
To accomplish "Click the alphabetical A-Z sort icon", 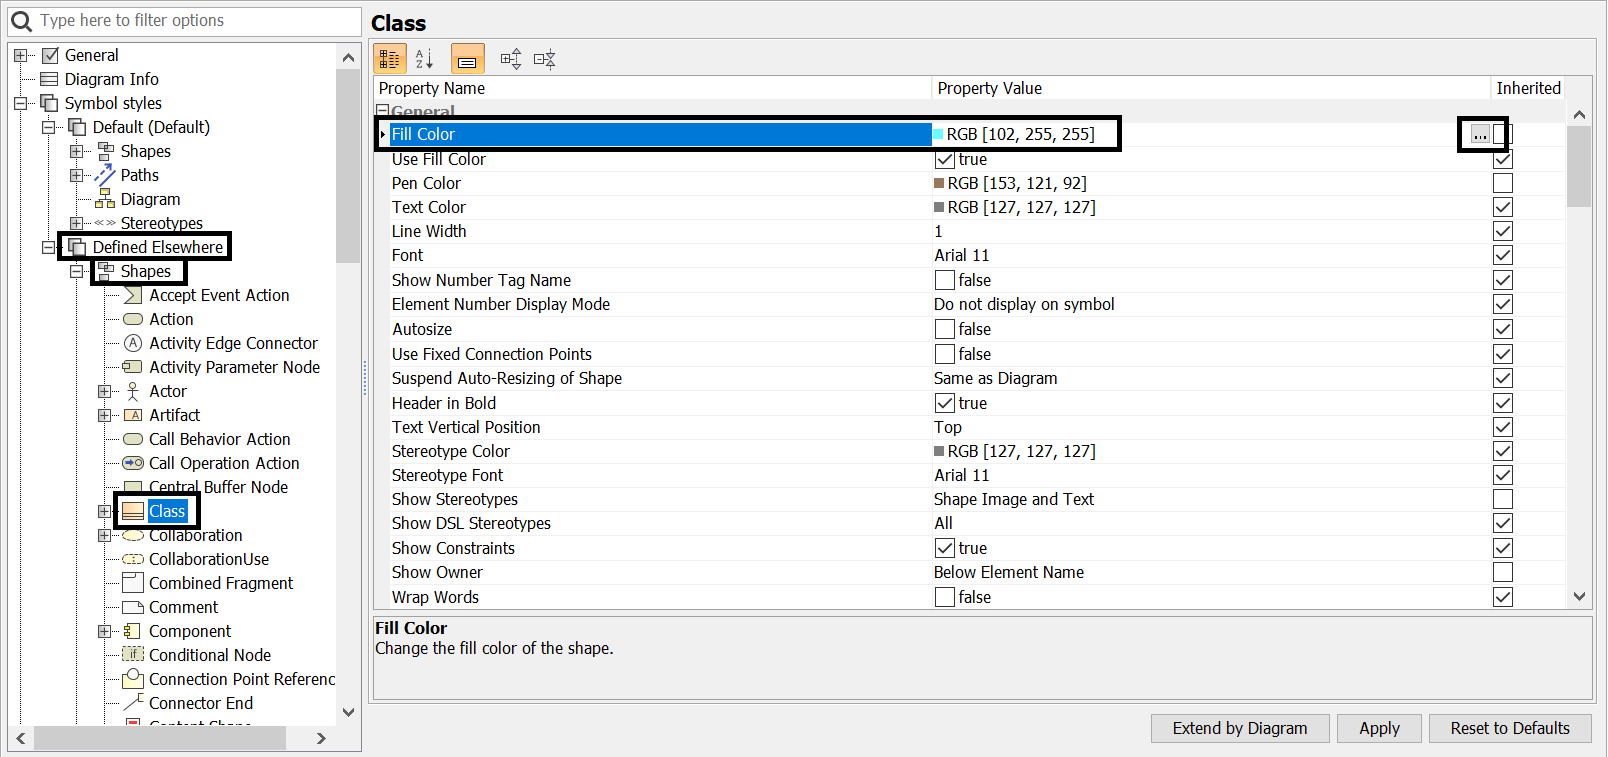I will tap(424, 59).
